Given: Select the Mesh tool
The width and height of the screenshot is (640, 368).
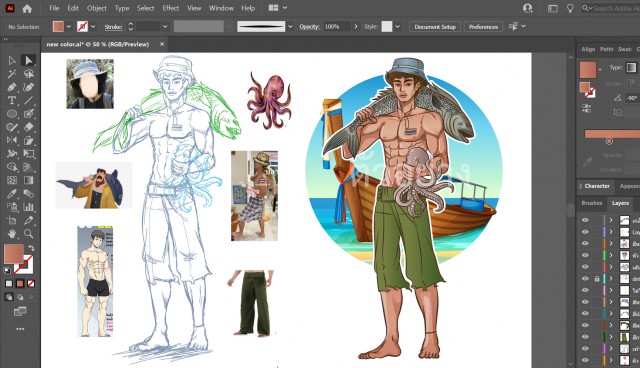Looking at the screenshot, I should pos(12,180).
